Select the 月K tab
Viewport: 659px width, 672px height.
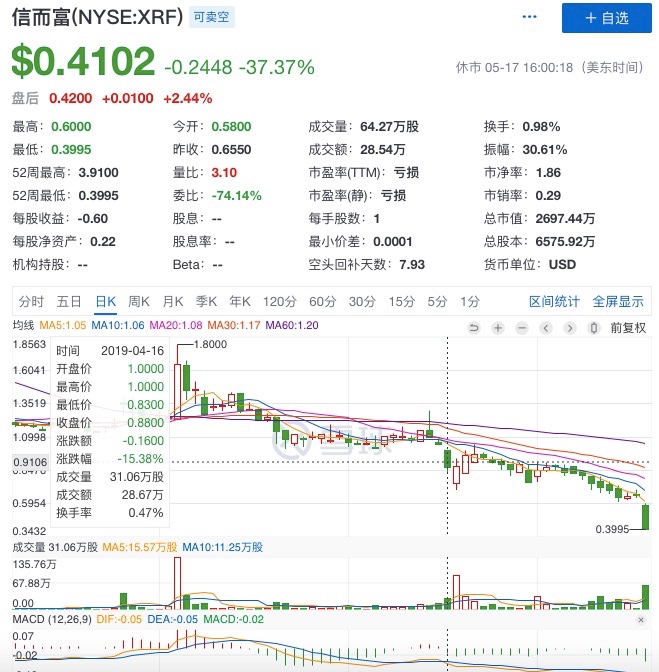(173, 302)
